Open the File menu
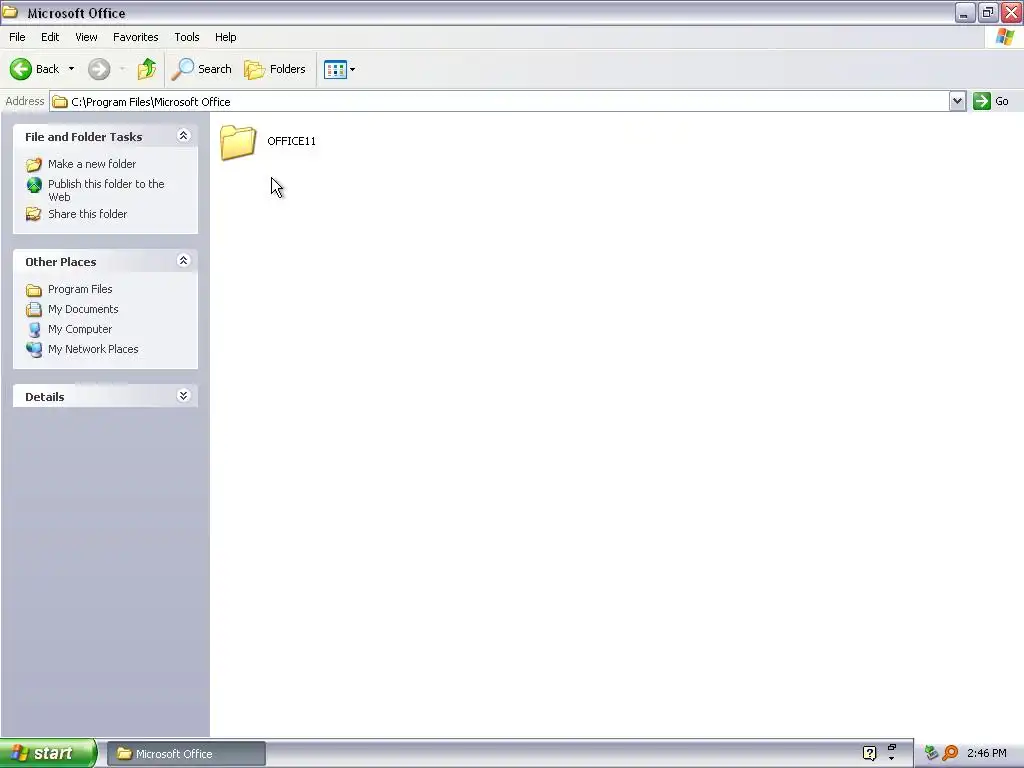Viewport: 1024px width, 768px height. (x=17, y=37)
